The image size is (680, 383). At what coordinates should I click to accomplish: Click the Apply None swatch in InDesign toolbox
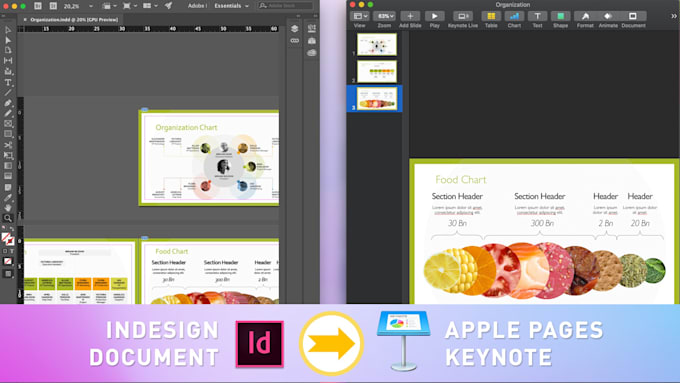click(8, 261)
